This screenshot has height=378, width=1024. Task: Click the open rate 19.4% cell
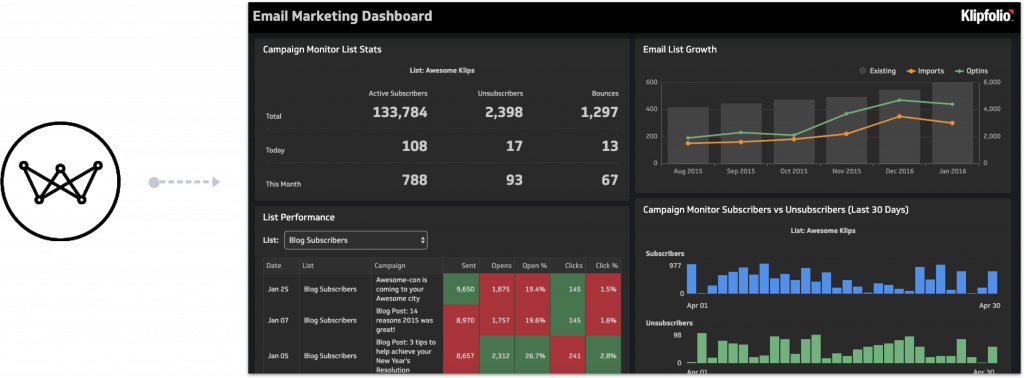pos(532,289)
